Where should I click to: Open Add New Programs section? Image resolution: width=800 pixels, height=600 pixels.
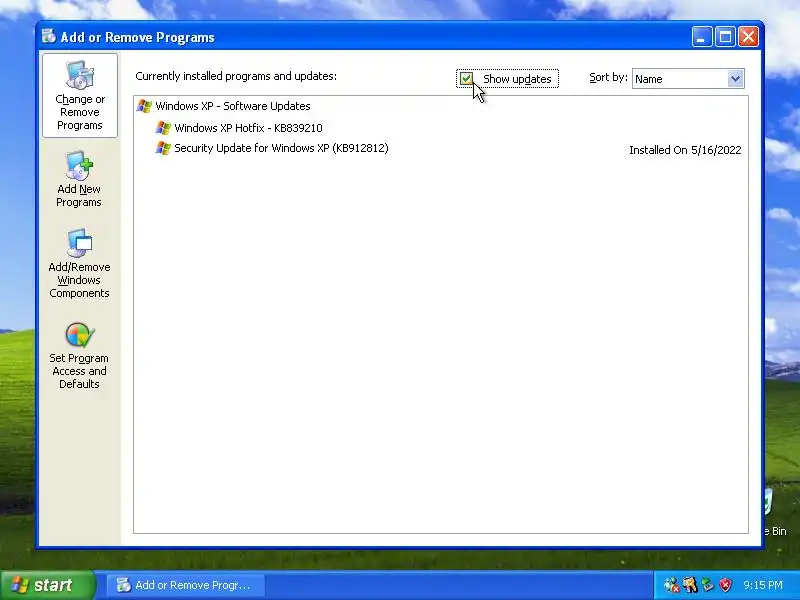(79, 179)
